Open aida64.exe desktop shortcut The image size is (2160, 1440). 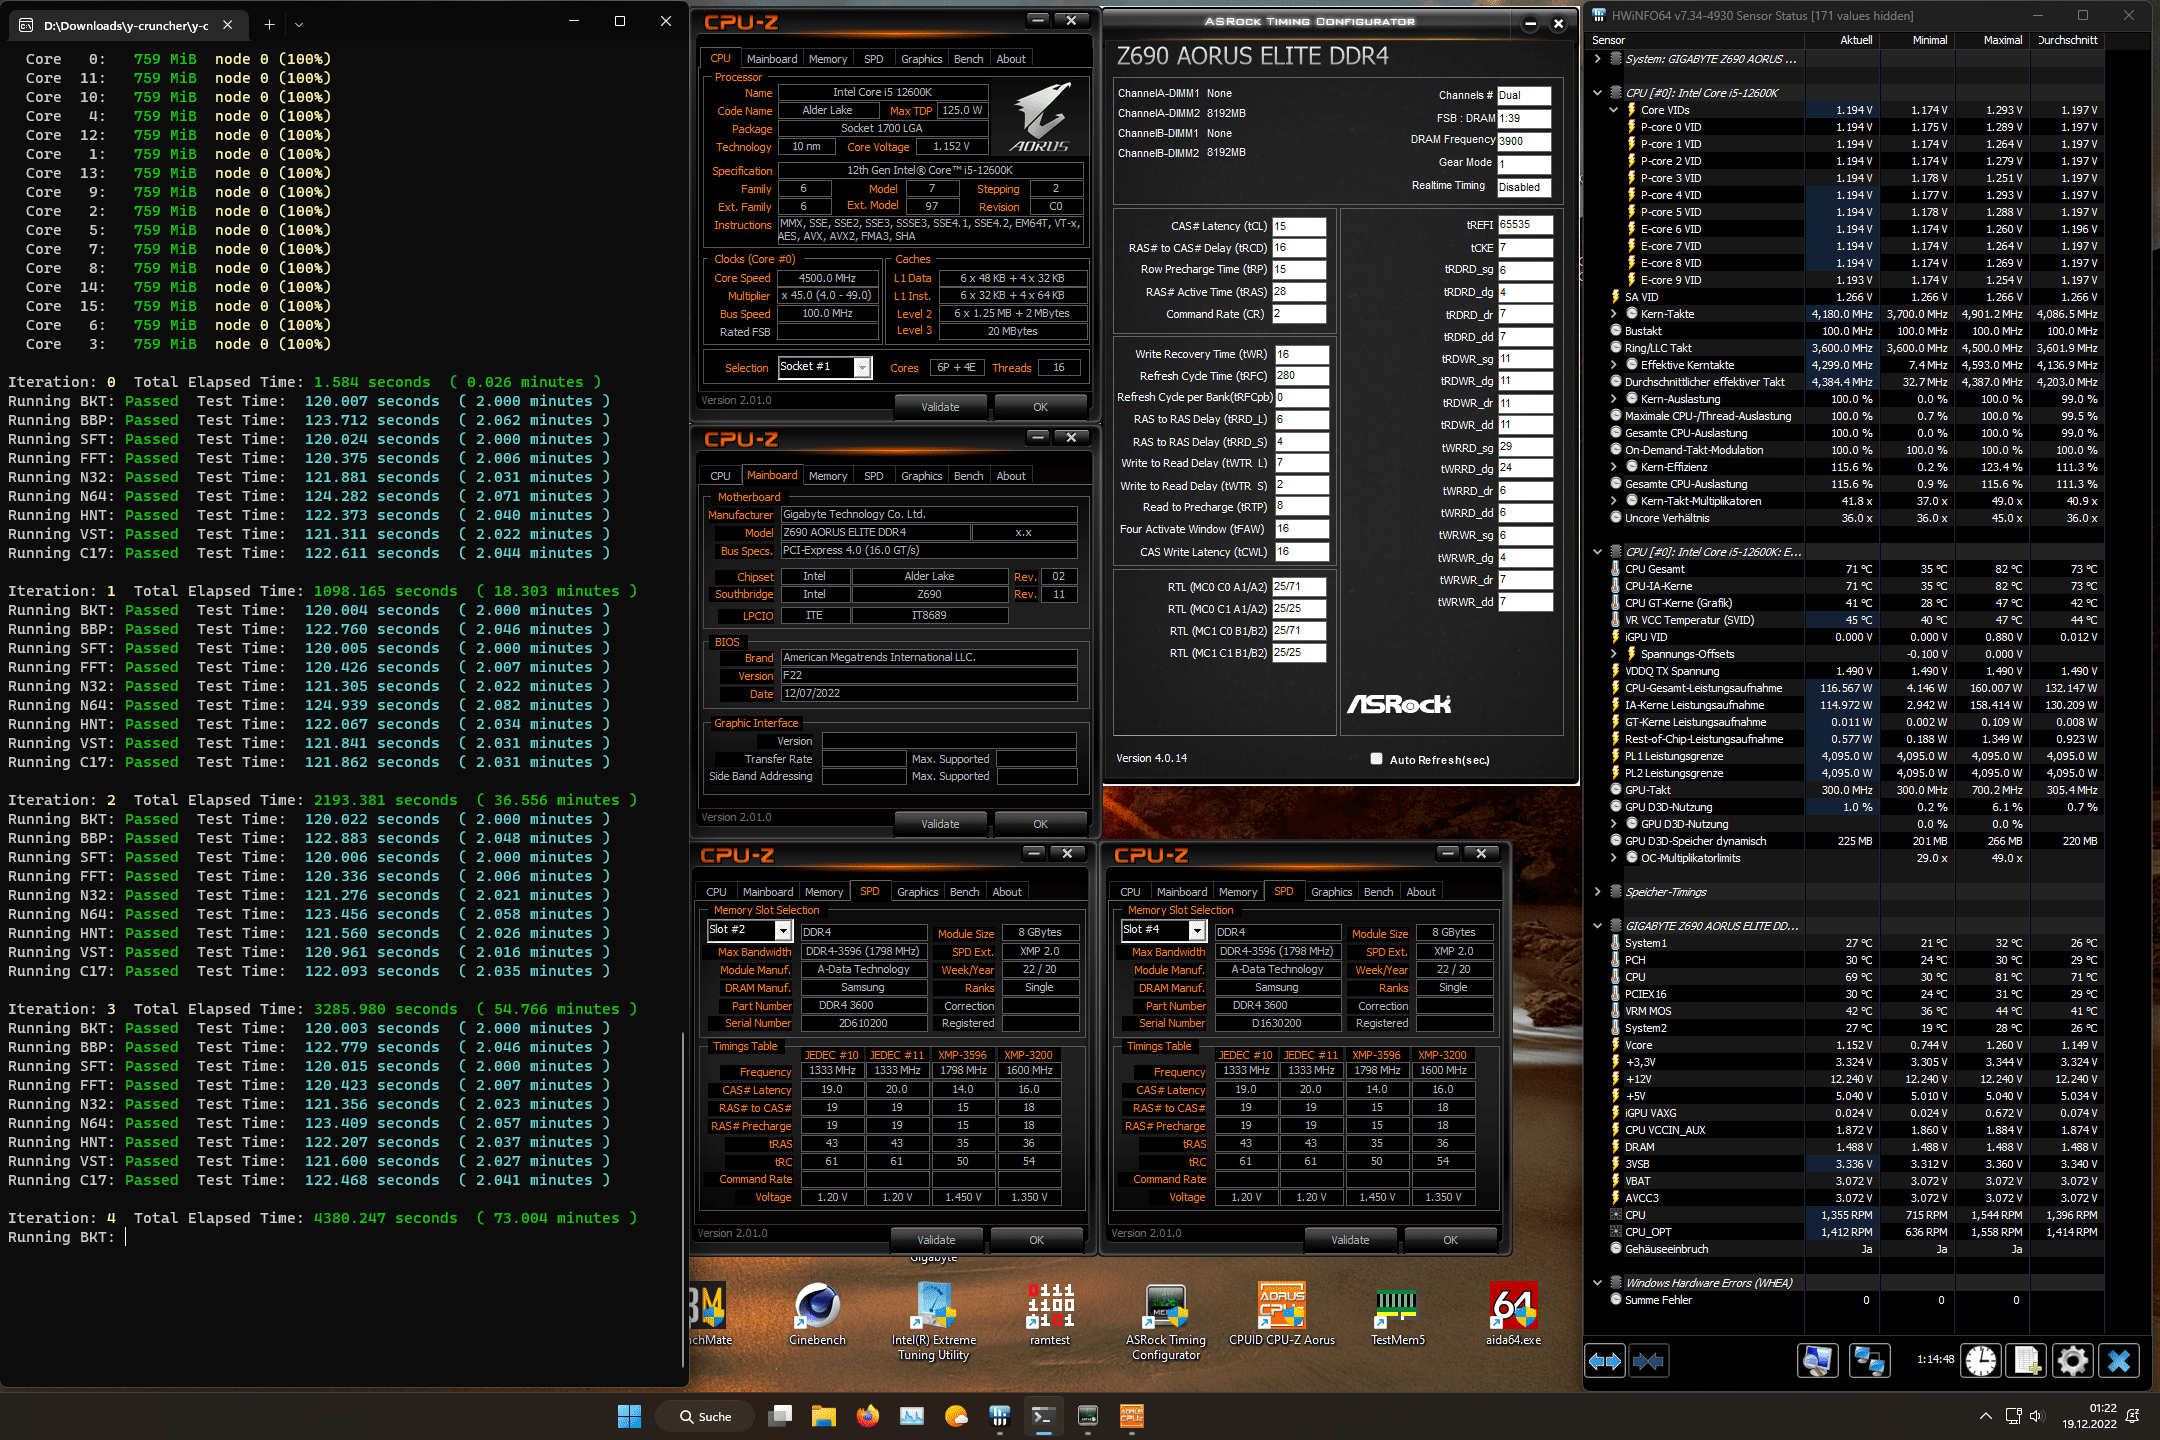[x=1513, y=1315]
